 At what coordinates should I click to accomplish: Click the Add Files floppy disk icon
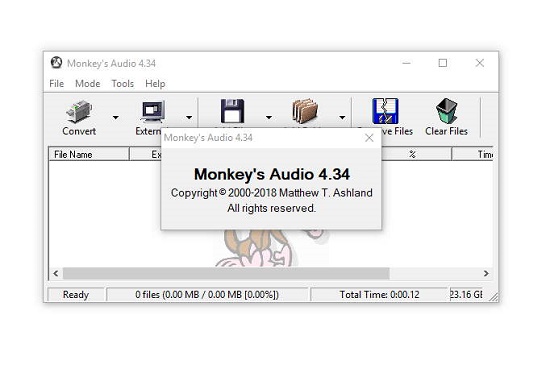(x=232, y=111)
